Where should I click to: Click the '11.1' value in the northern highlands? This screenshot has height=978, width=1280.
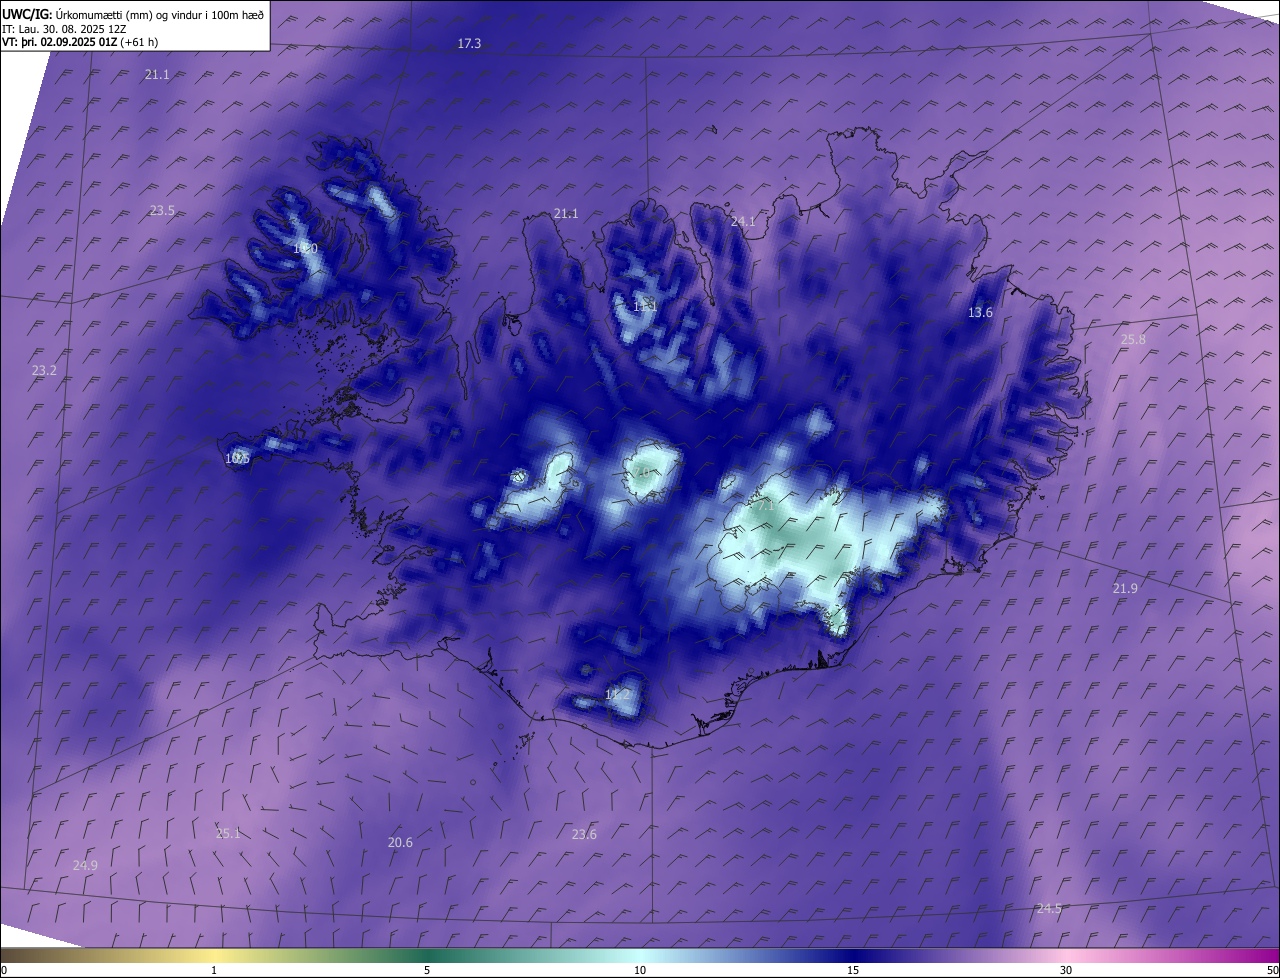(645, 307)
